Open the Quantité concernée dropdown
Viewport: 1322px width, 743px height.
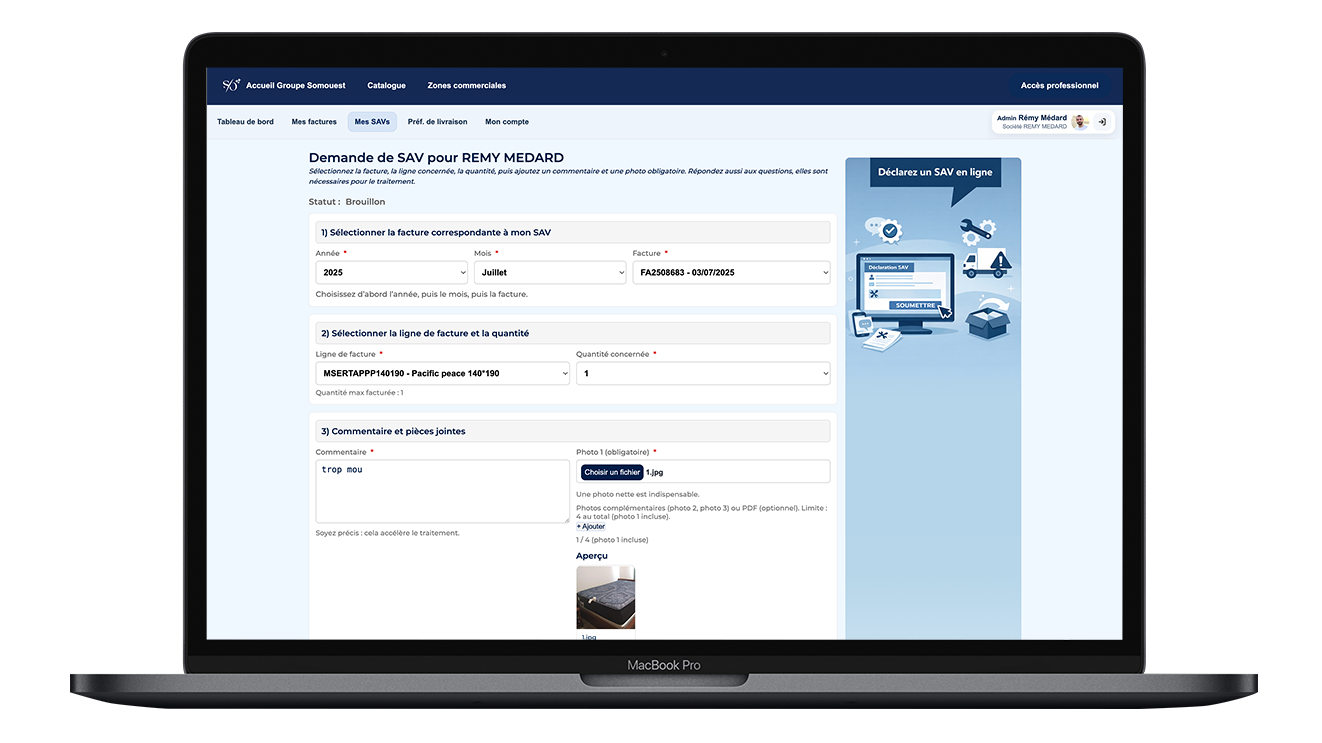pos(703,374)
